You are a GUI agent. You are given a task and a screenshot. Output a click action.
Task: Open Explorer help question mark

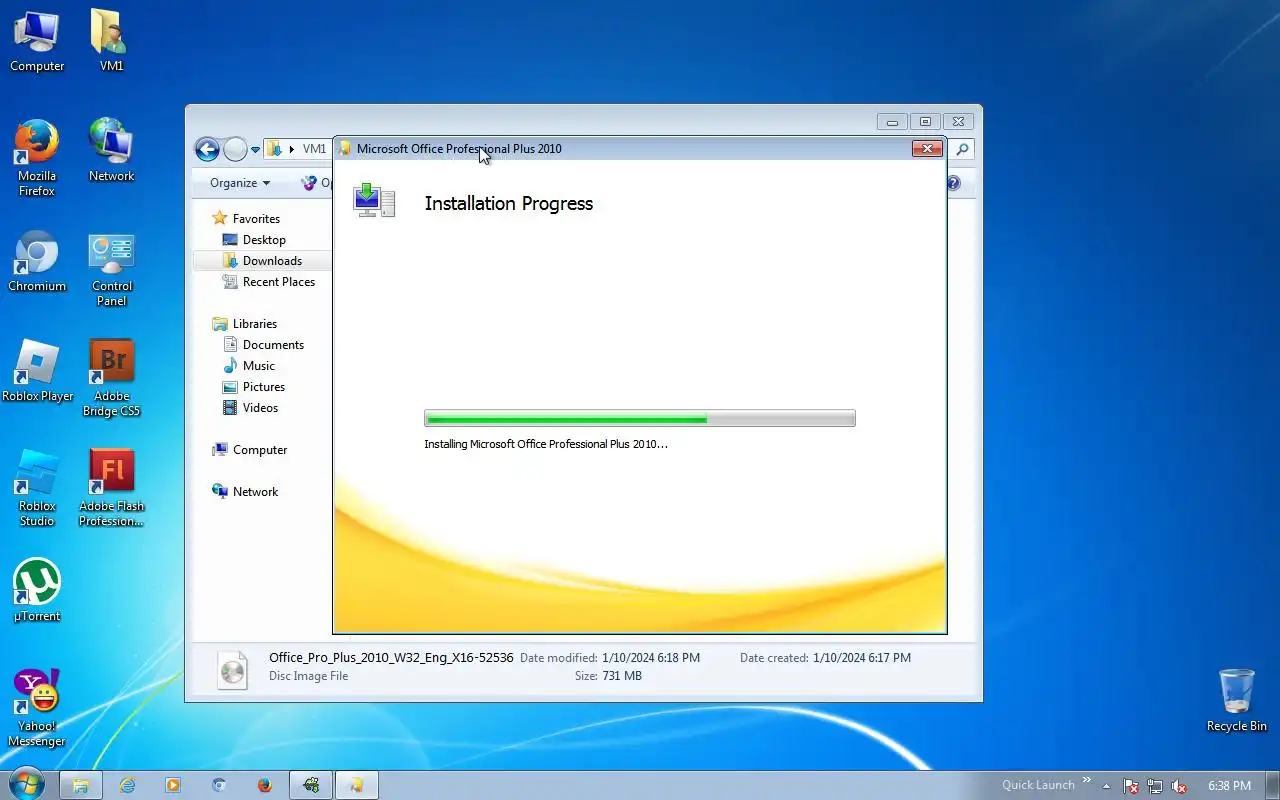point(953,183)
